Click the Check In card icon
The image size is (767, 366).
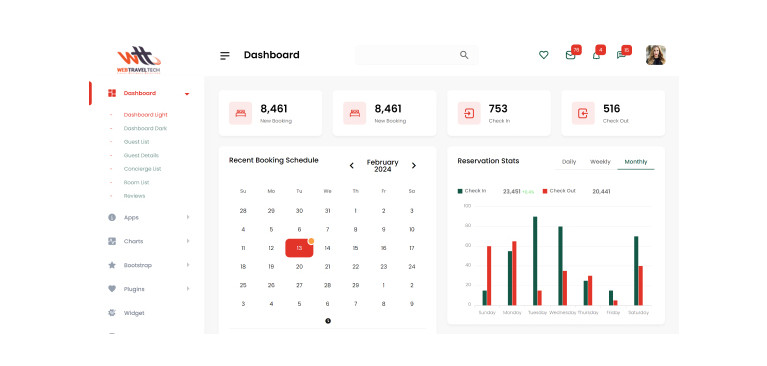[469, 114]
